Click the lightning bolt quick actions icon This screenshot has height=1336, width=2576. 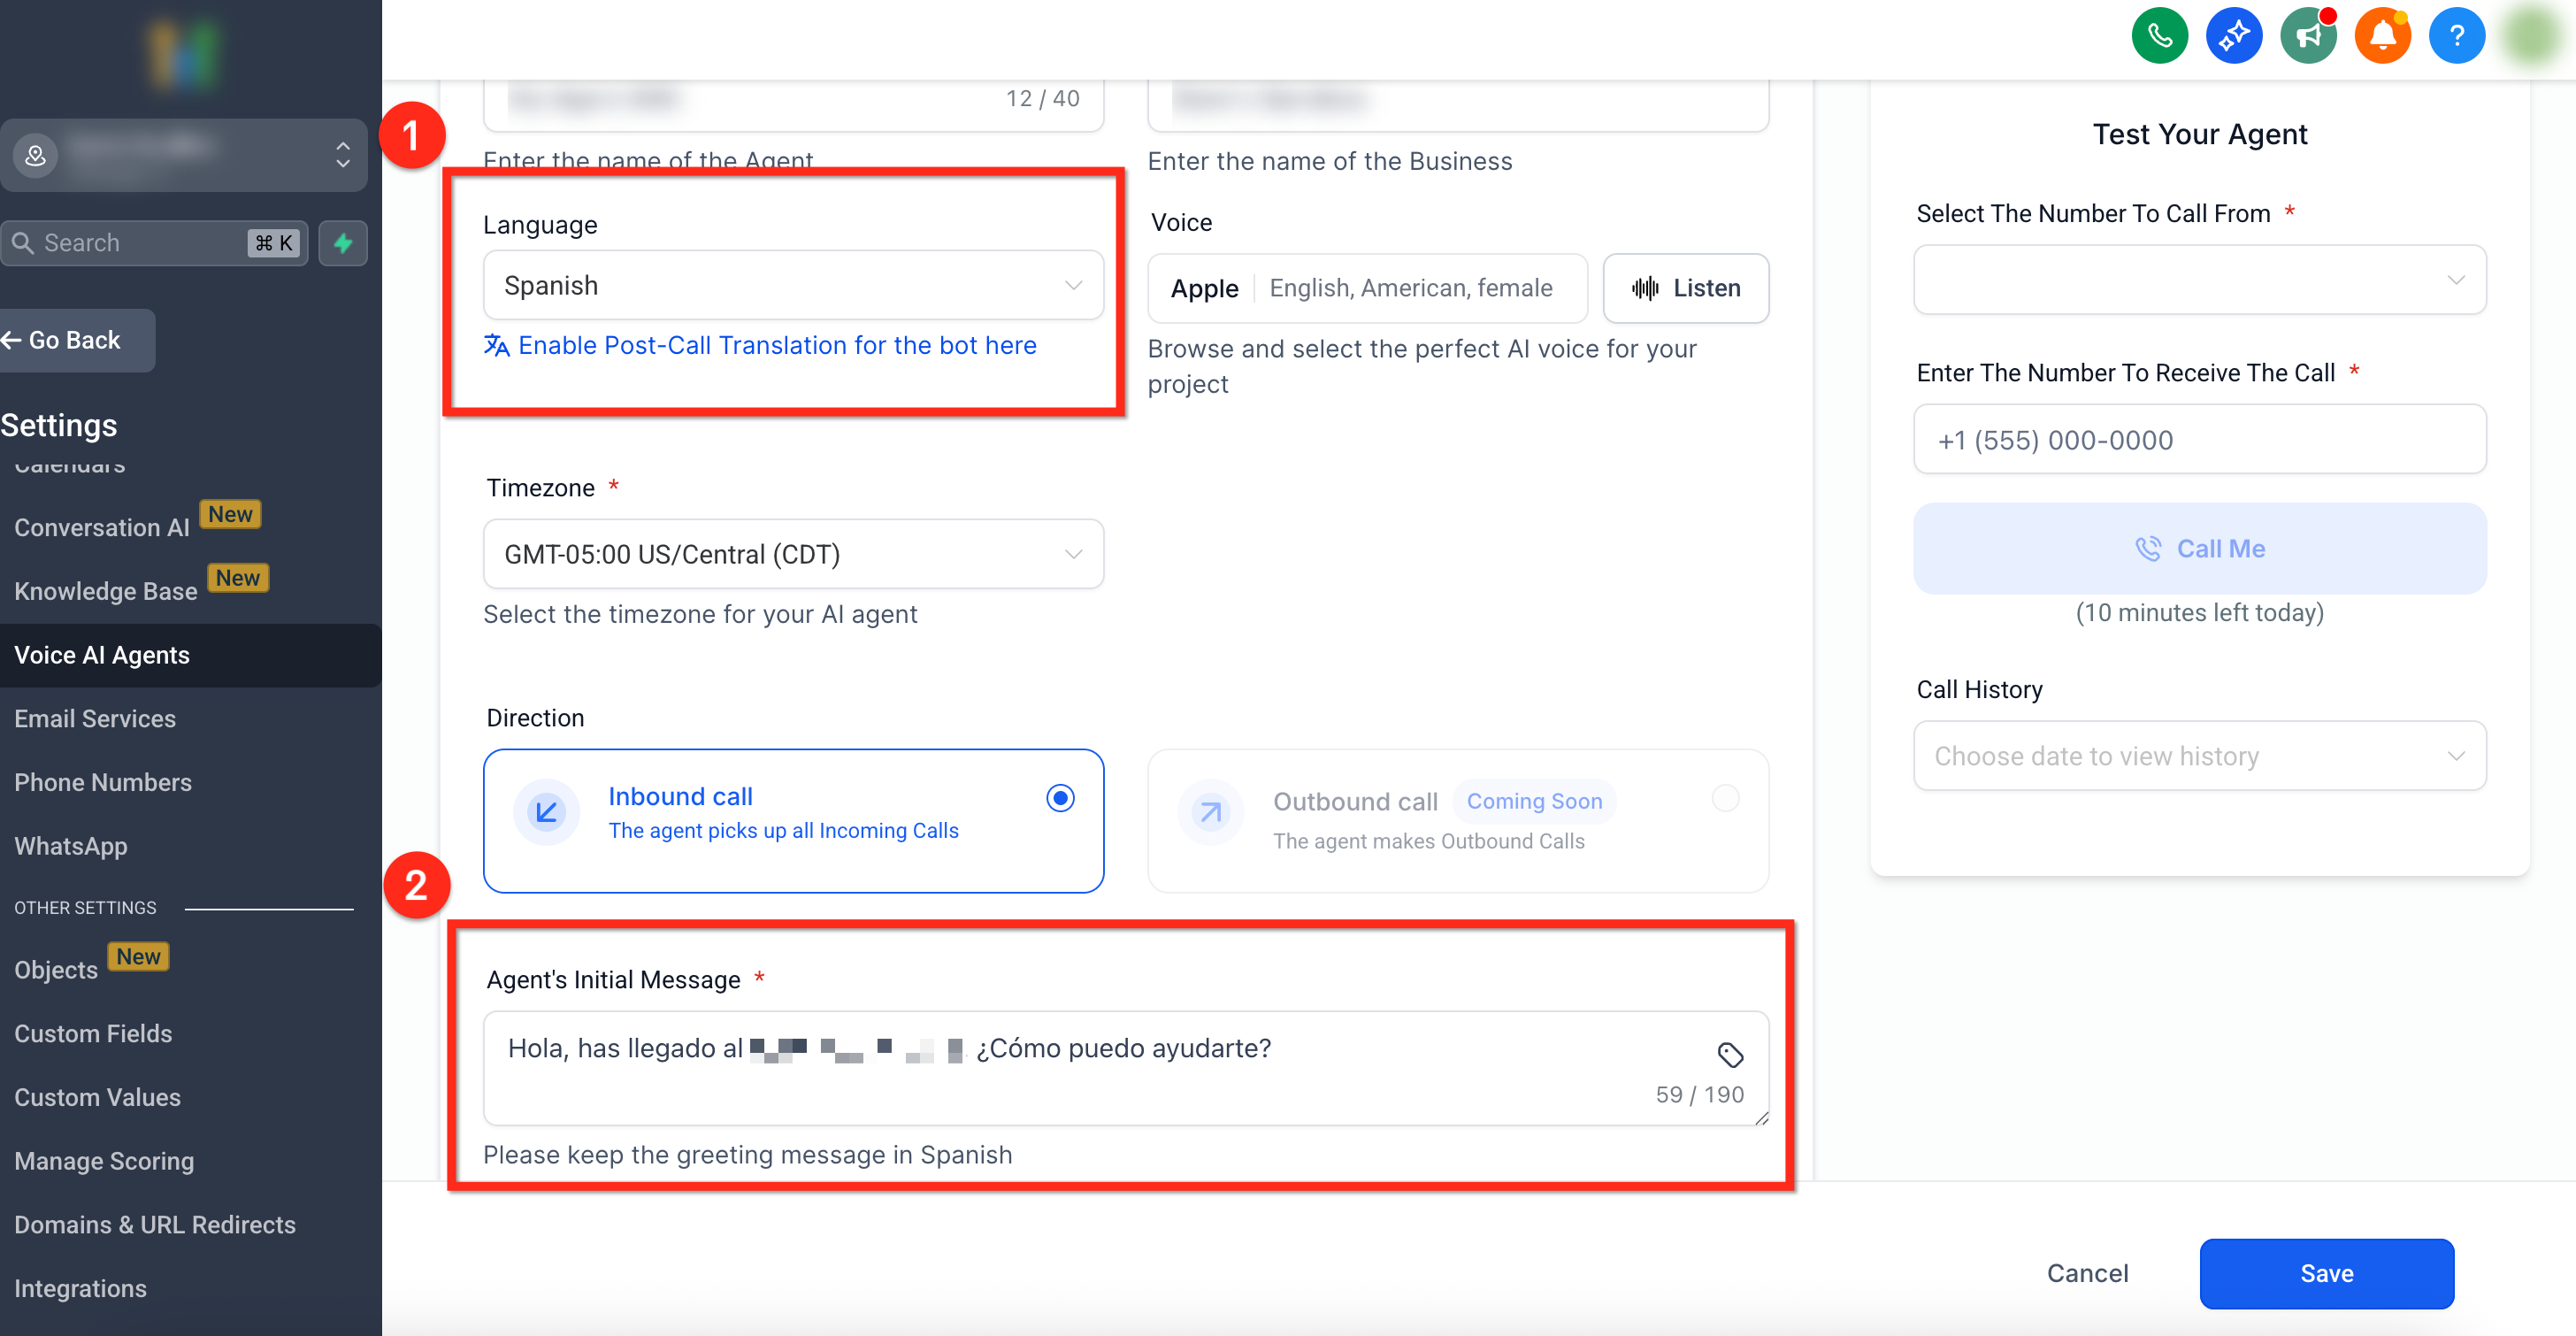click(343, 243)
